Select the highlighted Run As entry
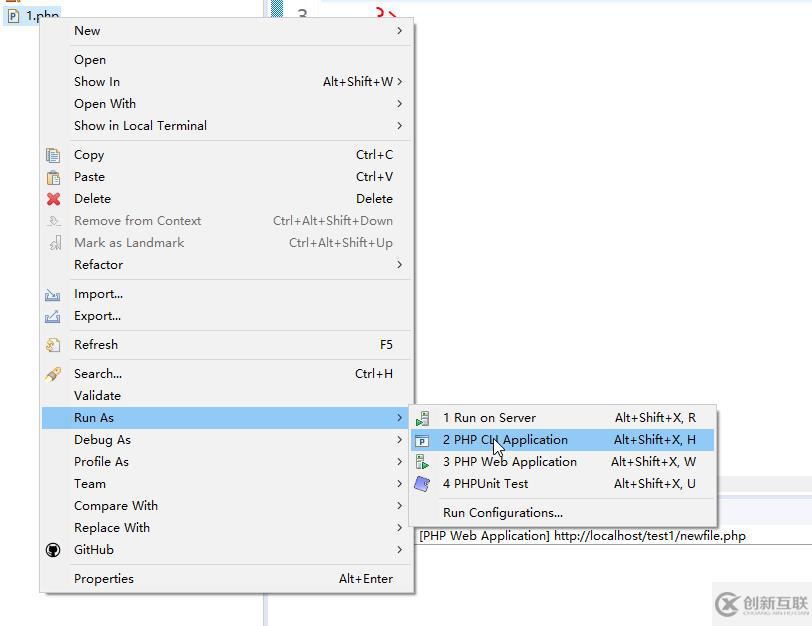 click(x=227, y=418)
